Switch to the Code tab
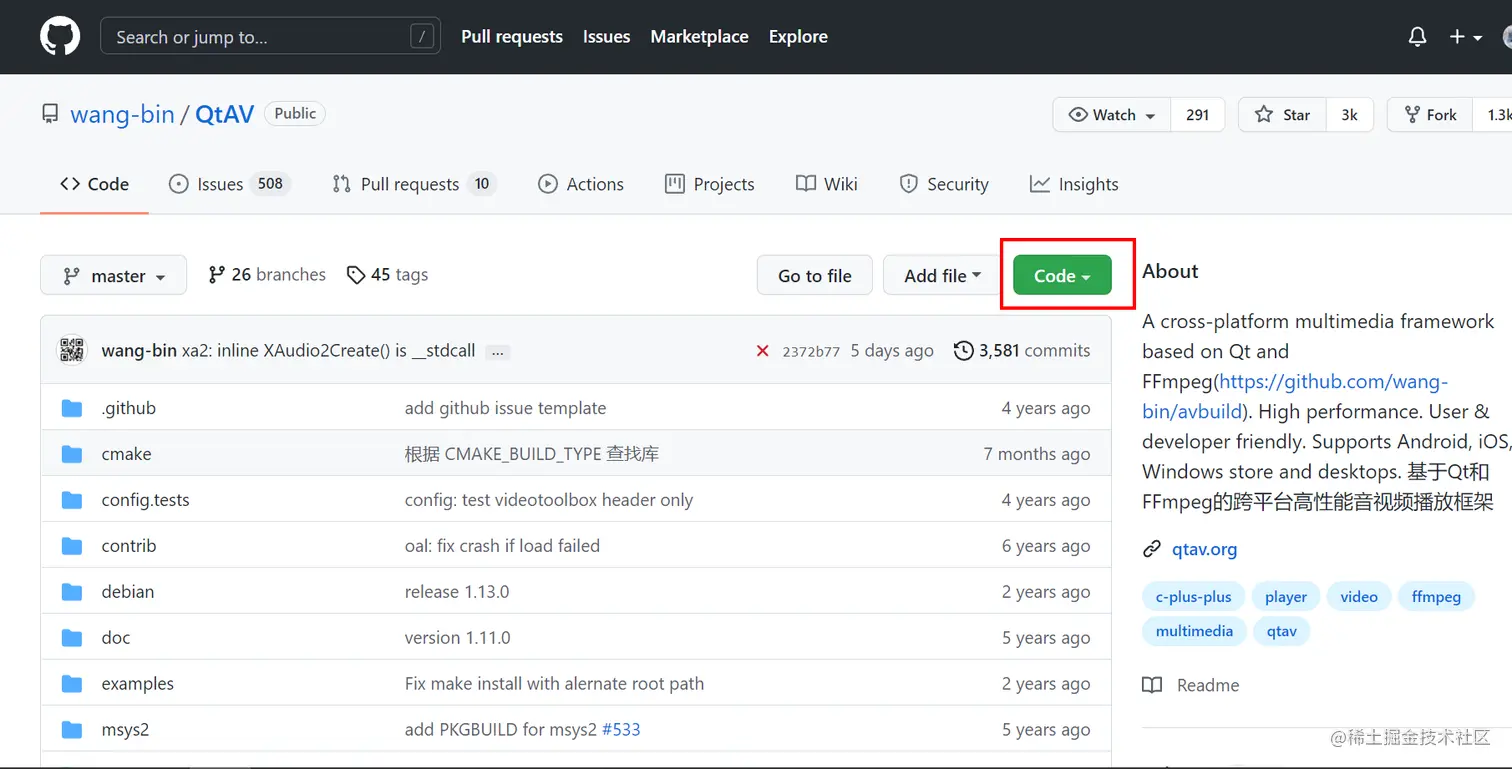This screenshot has width=1512, height=769. 94,184
